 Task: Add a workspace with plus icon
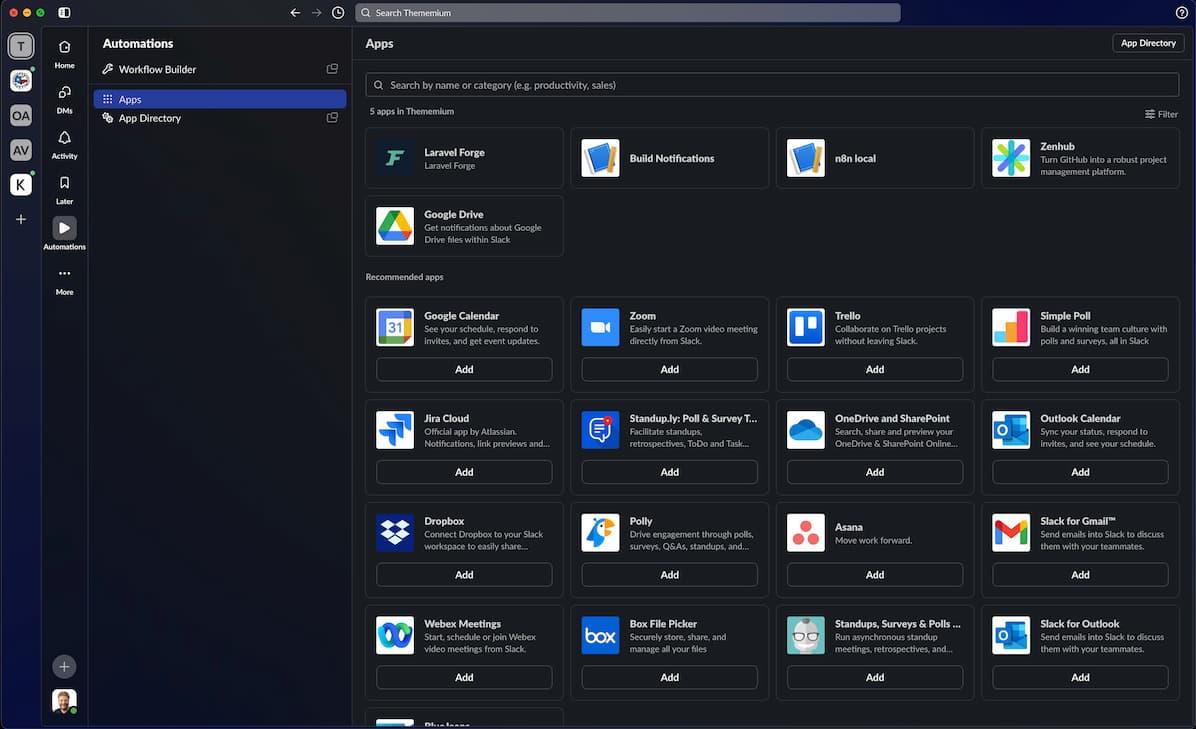(21, 220)
